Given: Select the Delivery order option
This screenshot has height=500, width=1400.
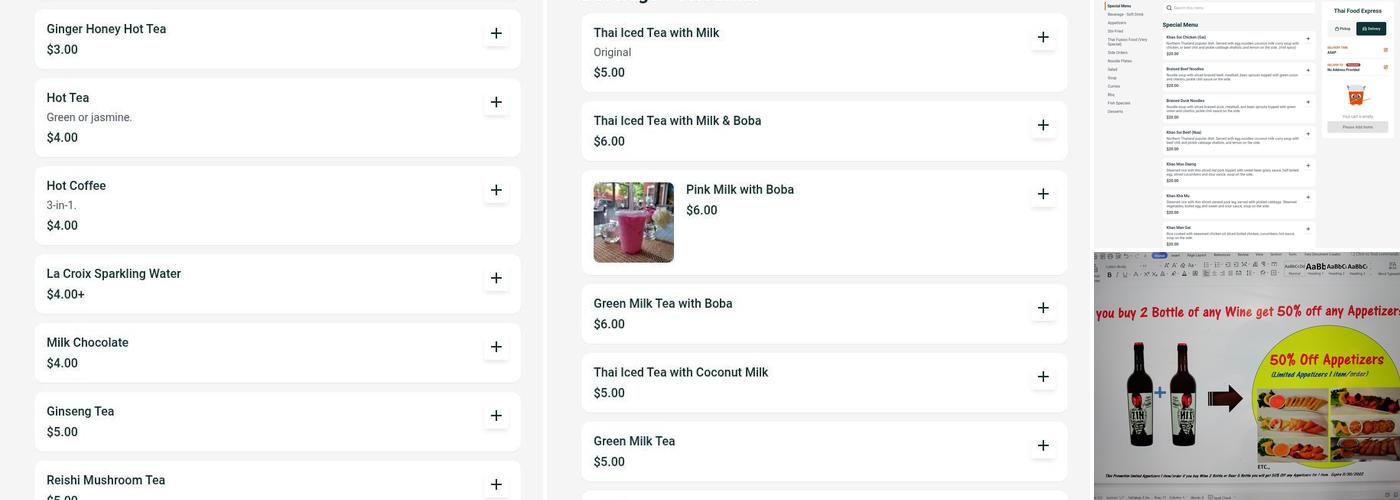Looking at the screenshot, I should point(1371,29).
